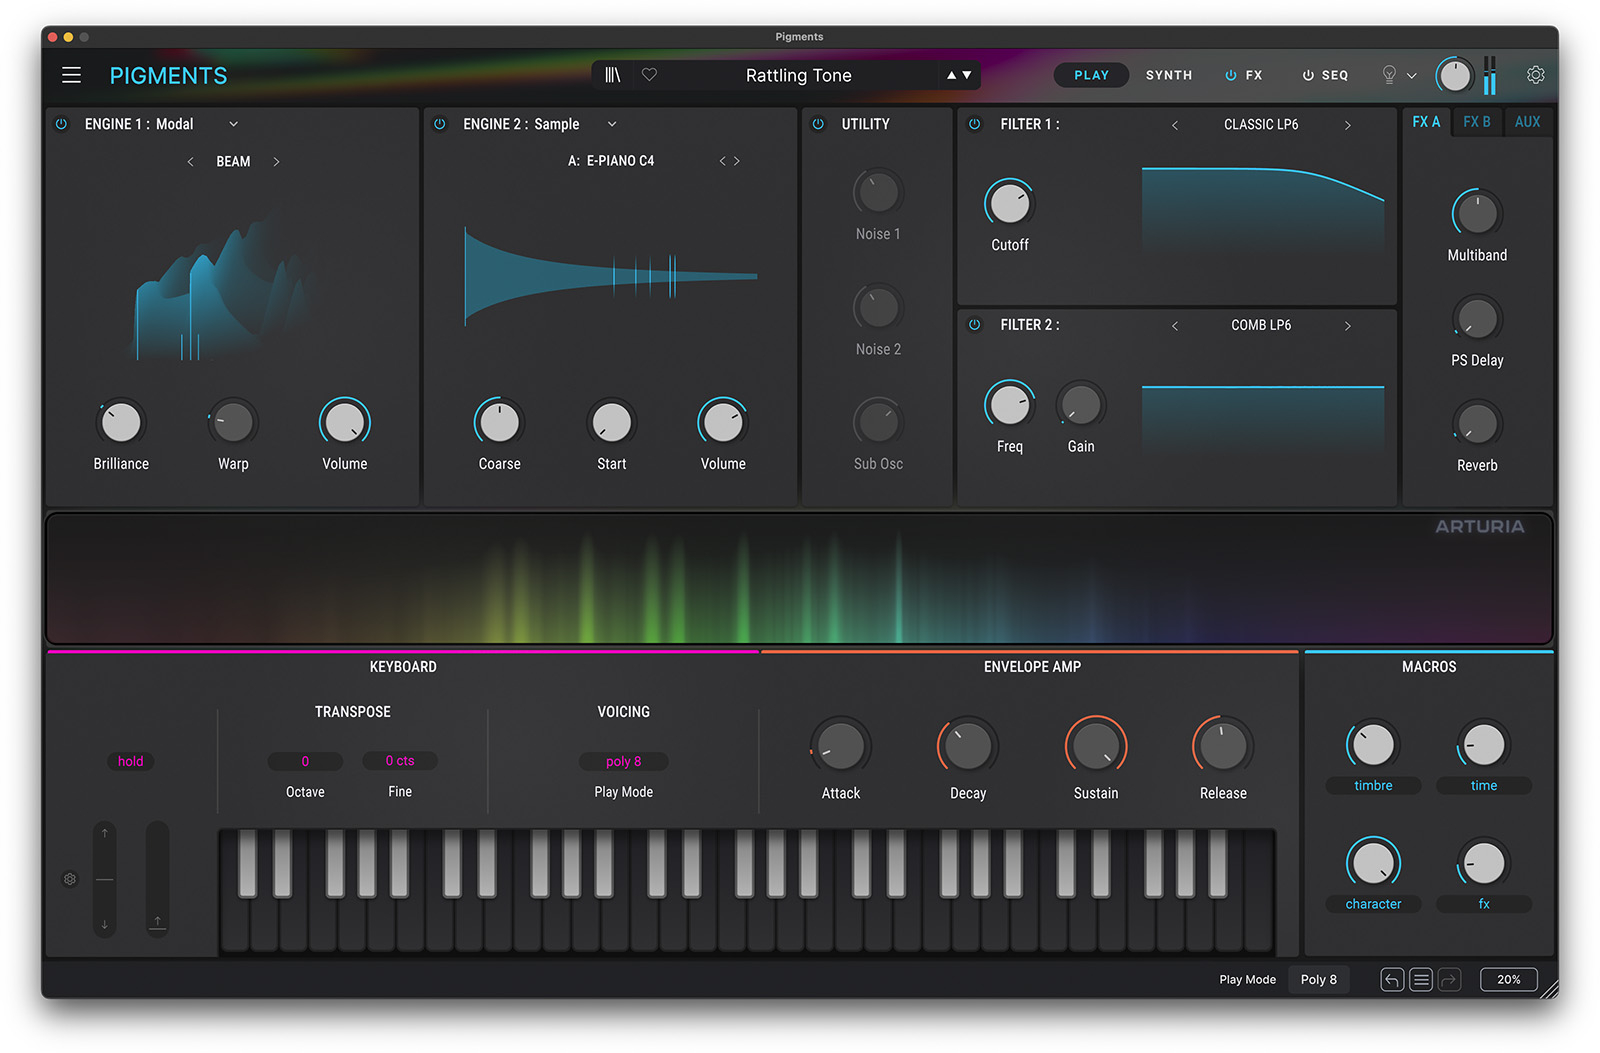Open the preset browser library icon
The height and width of the screenshot is (1053, 1600).
[613, 75]
